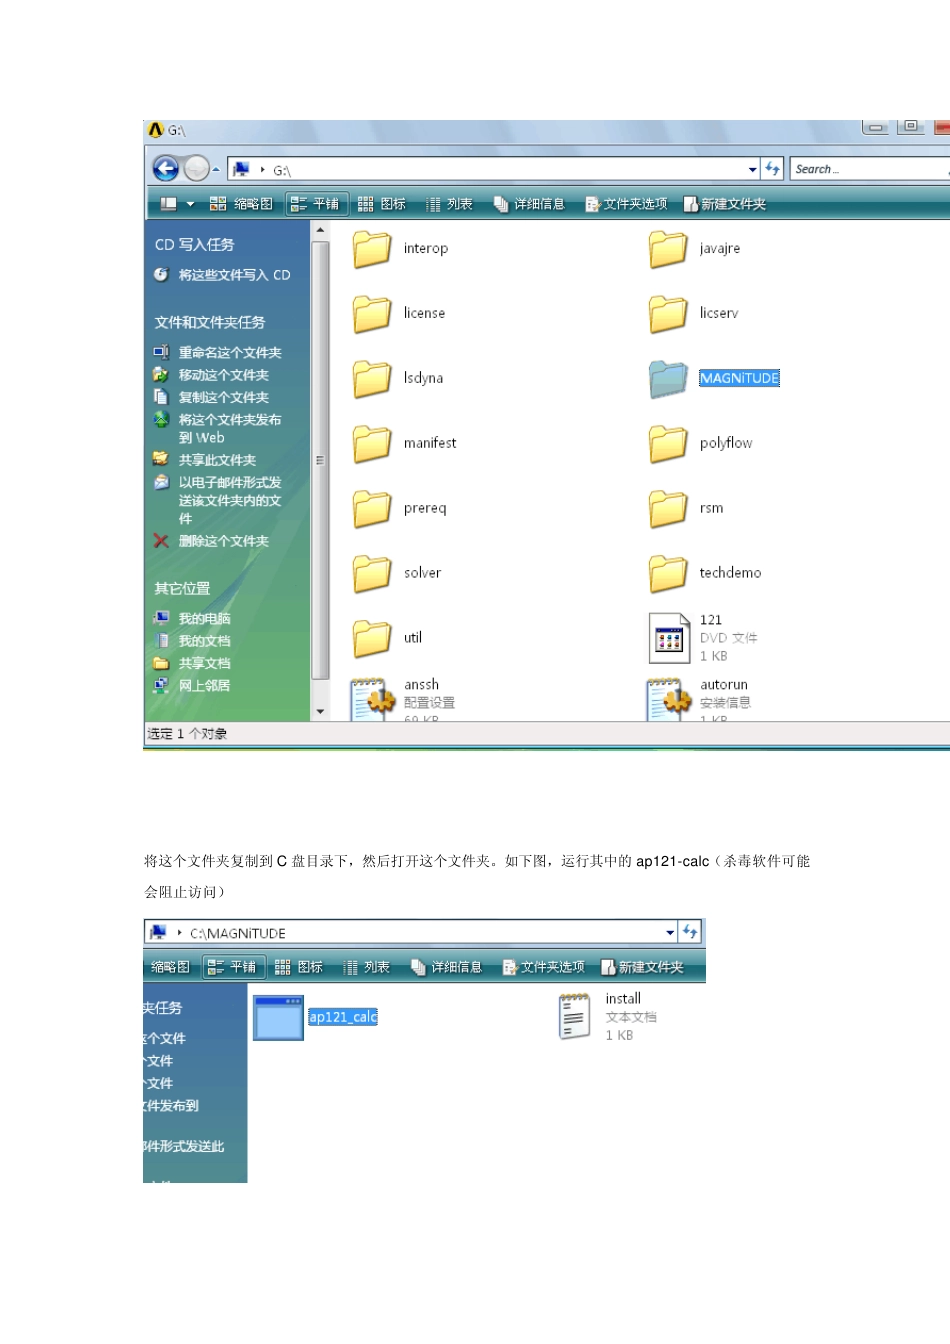
Task: Select the lsdyna folder icon
Action: (372, 379)
